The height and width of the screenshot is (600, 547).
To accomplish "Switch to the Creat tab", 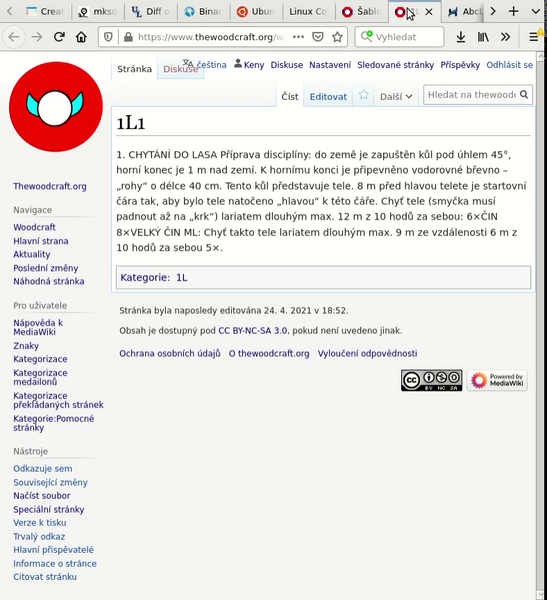I will pyautogui.click(x=45, y=11).
